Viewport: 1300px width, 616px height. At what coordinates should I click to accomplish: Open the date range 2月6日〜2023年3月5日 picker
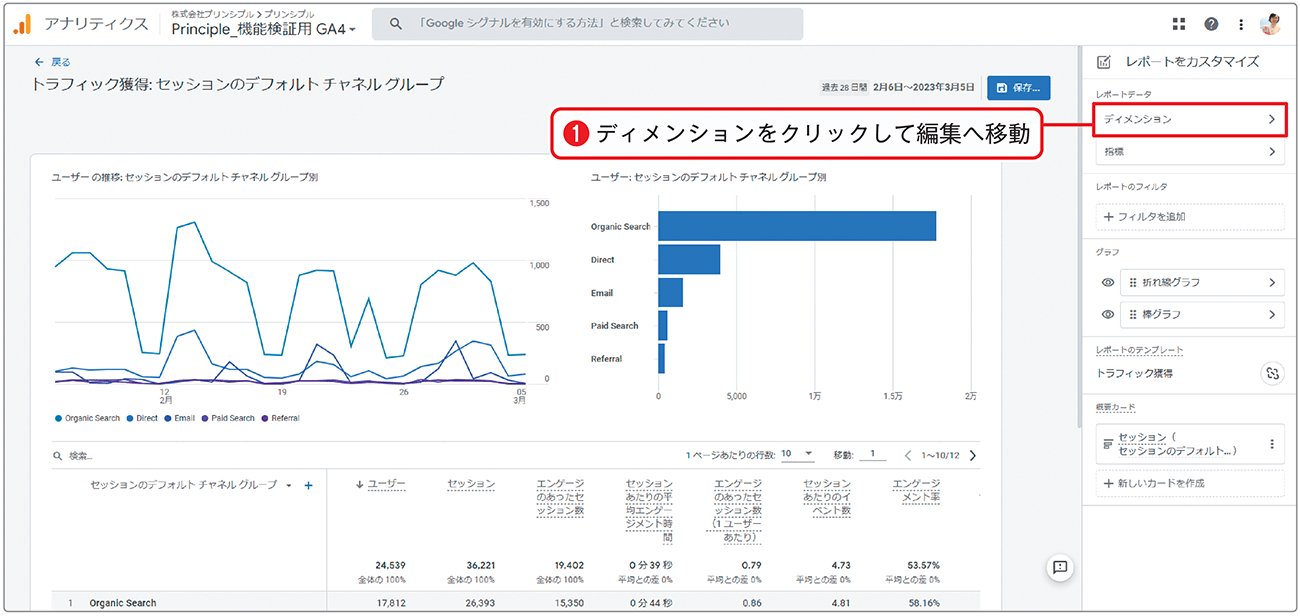(923, 87)
